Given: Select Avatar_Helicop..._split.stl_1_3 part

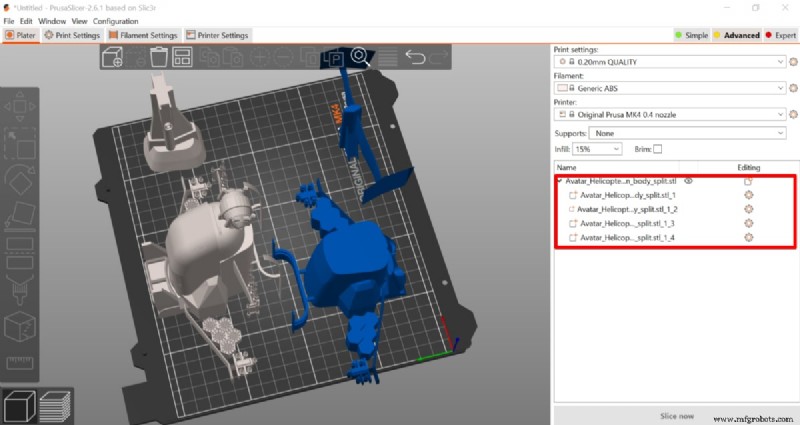Looking at the screenshot, I should [627, 223].
